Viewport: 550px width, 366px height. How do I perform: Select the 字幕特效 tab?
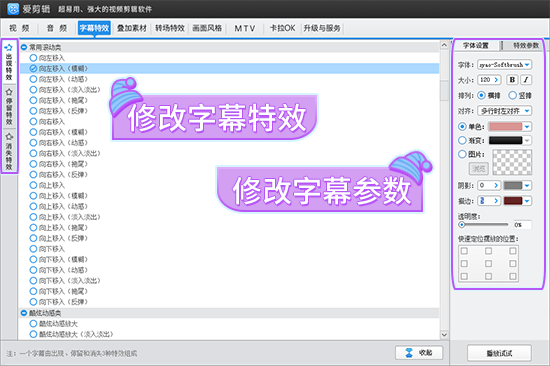(x=94, y=28)
